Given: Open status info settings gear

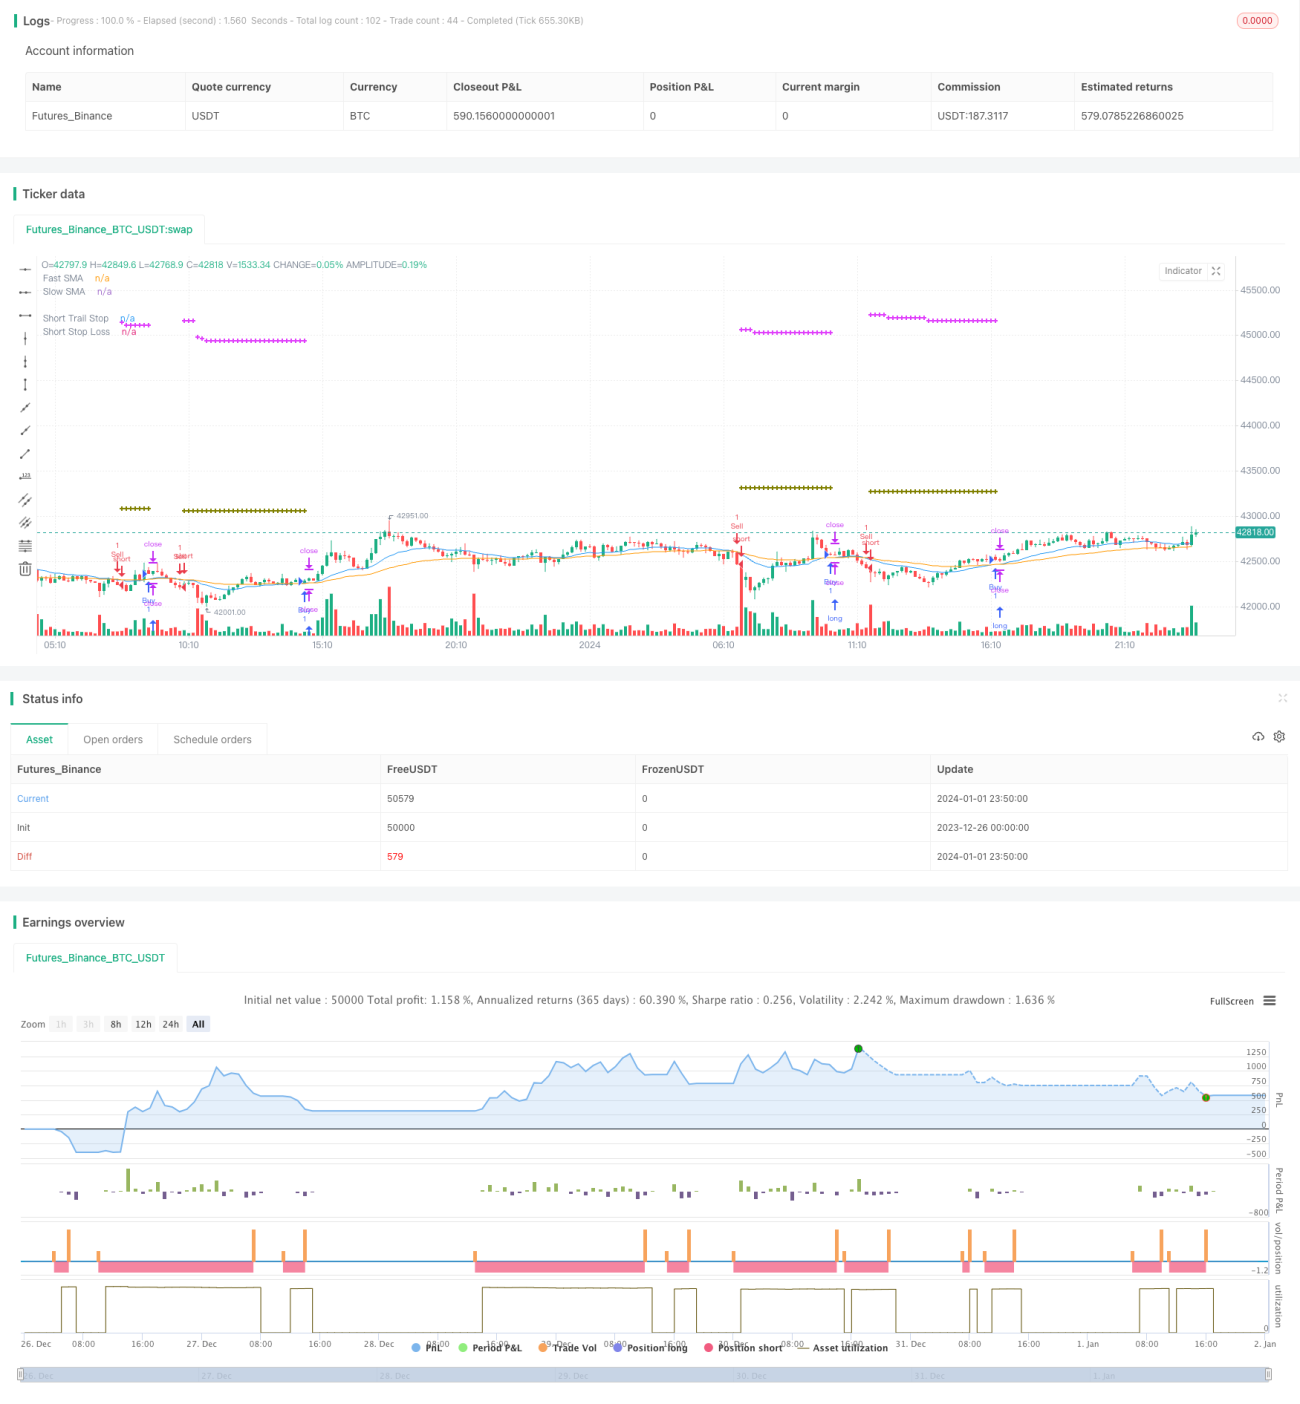Looking at the screenshot, I should pos(1279,737).
